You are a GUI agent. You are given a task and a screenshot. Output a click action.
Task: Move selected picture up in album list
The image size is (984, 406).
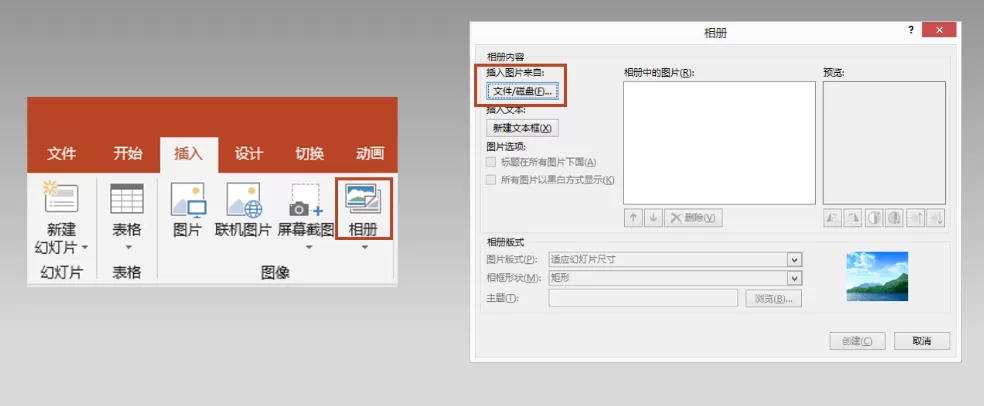[x=633, y=218]
